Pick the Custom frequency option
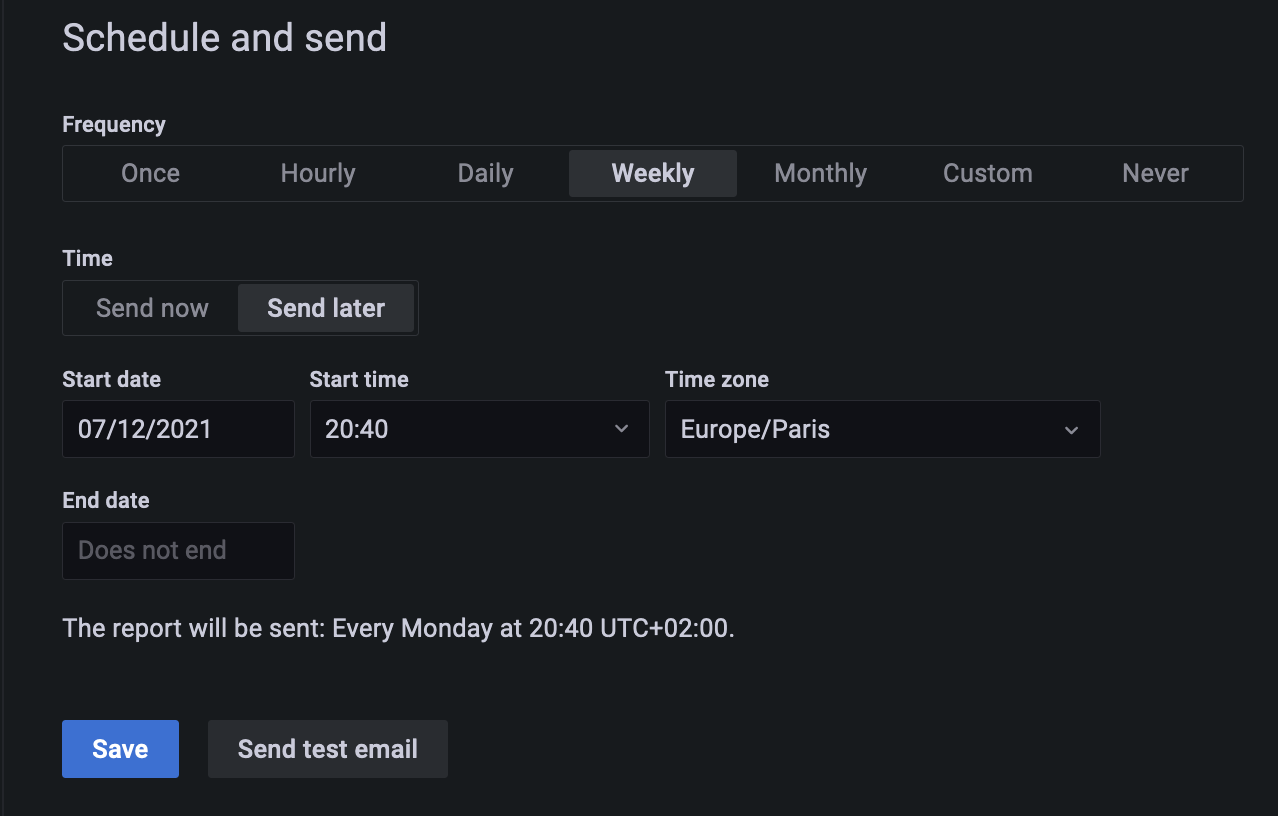The width and height of the screenshot is (1278, 816). click(987, 173)
